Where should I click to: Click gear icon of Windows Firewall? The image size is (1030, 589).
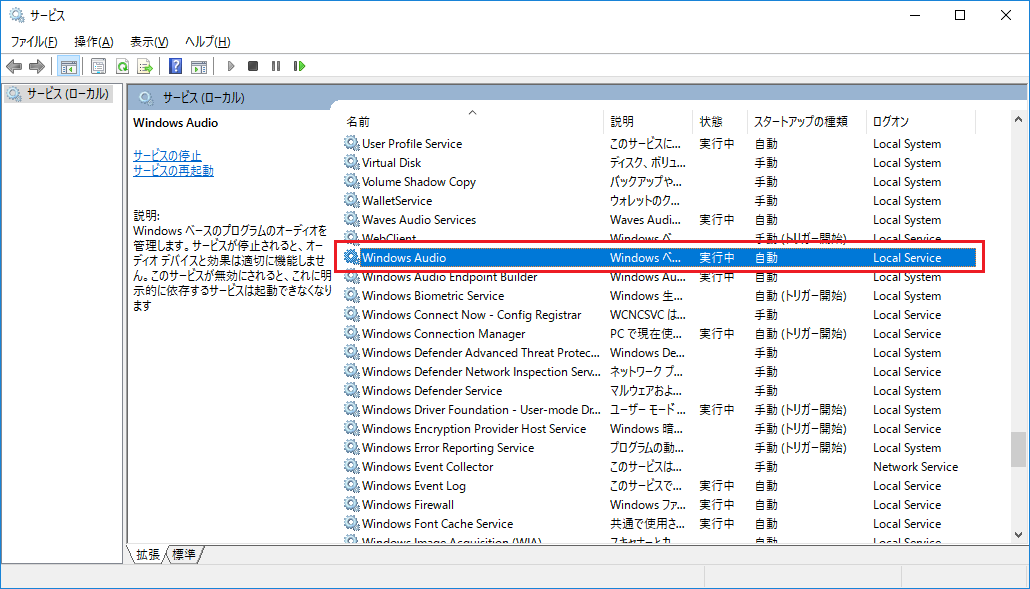click(x=352, y=504)
